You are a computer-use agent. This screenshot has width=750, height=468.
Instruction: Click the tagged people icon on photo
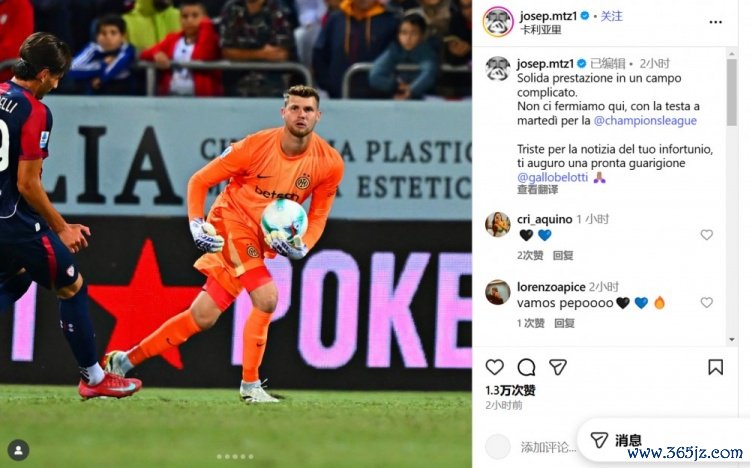[18, 450]
